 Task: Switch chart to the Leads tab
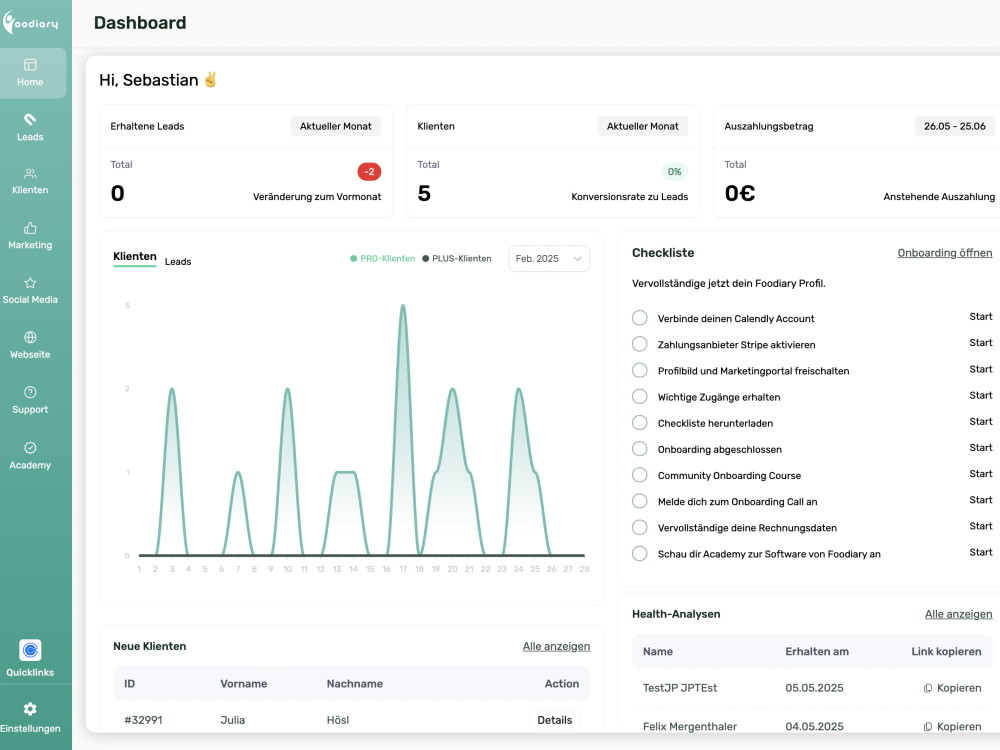tap(178, 261)
